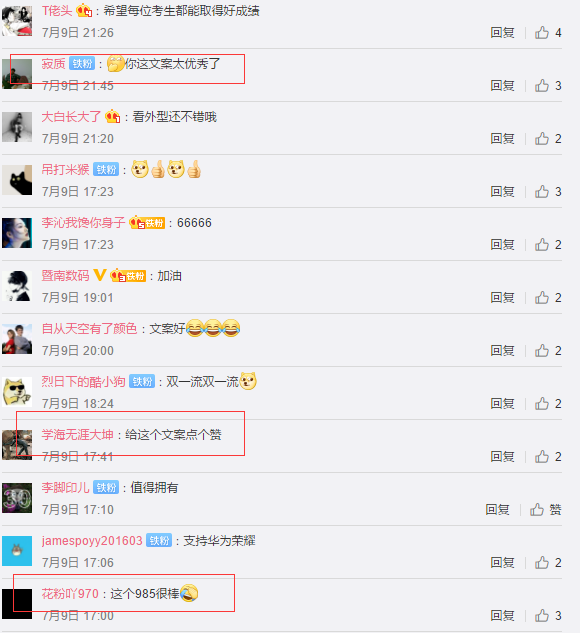The width and height of the screenshot is (580, 633).
Task: Click the sunglasses doge avatar
Action: 17,392
